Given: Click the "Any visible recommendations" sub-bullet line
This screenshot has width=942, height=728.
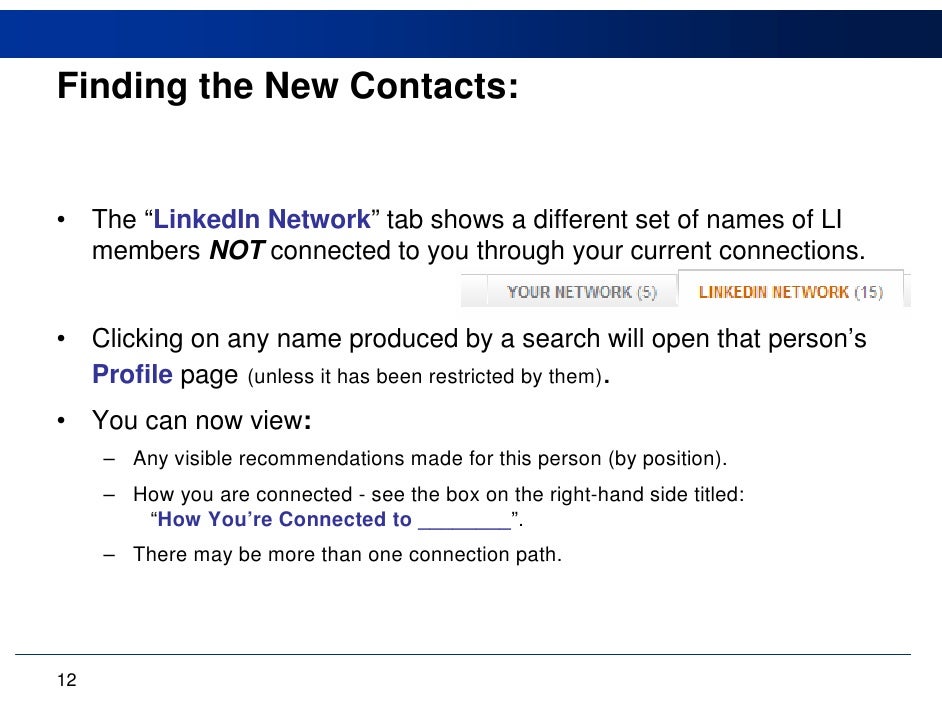Looking at the screenshot, I should point(430,459).
